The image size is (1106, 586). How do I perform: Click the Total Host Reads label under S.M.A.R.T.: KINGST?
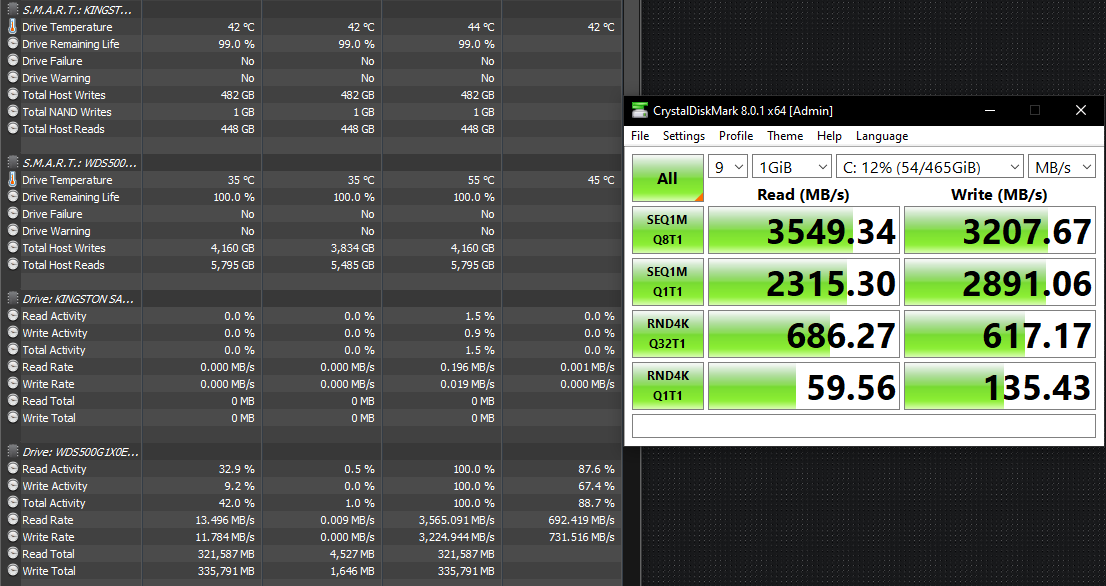pyautogui.click(x=63, y=129)
